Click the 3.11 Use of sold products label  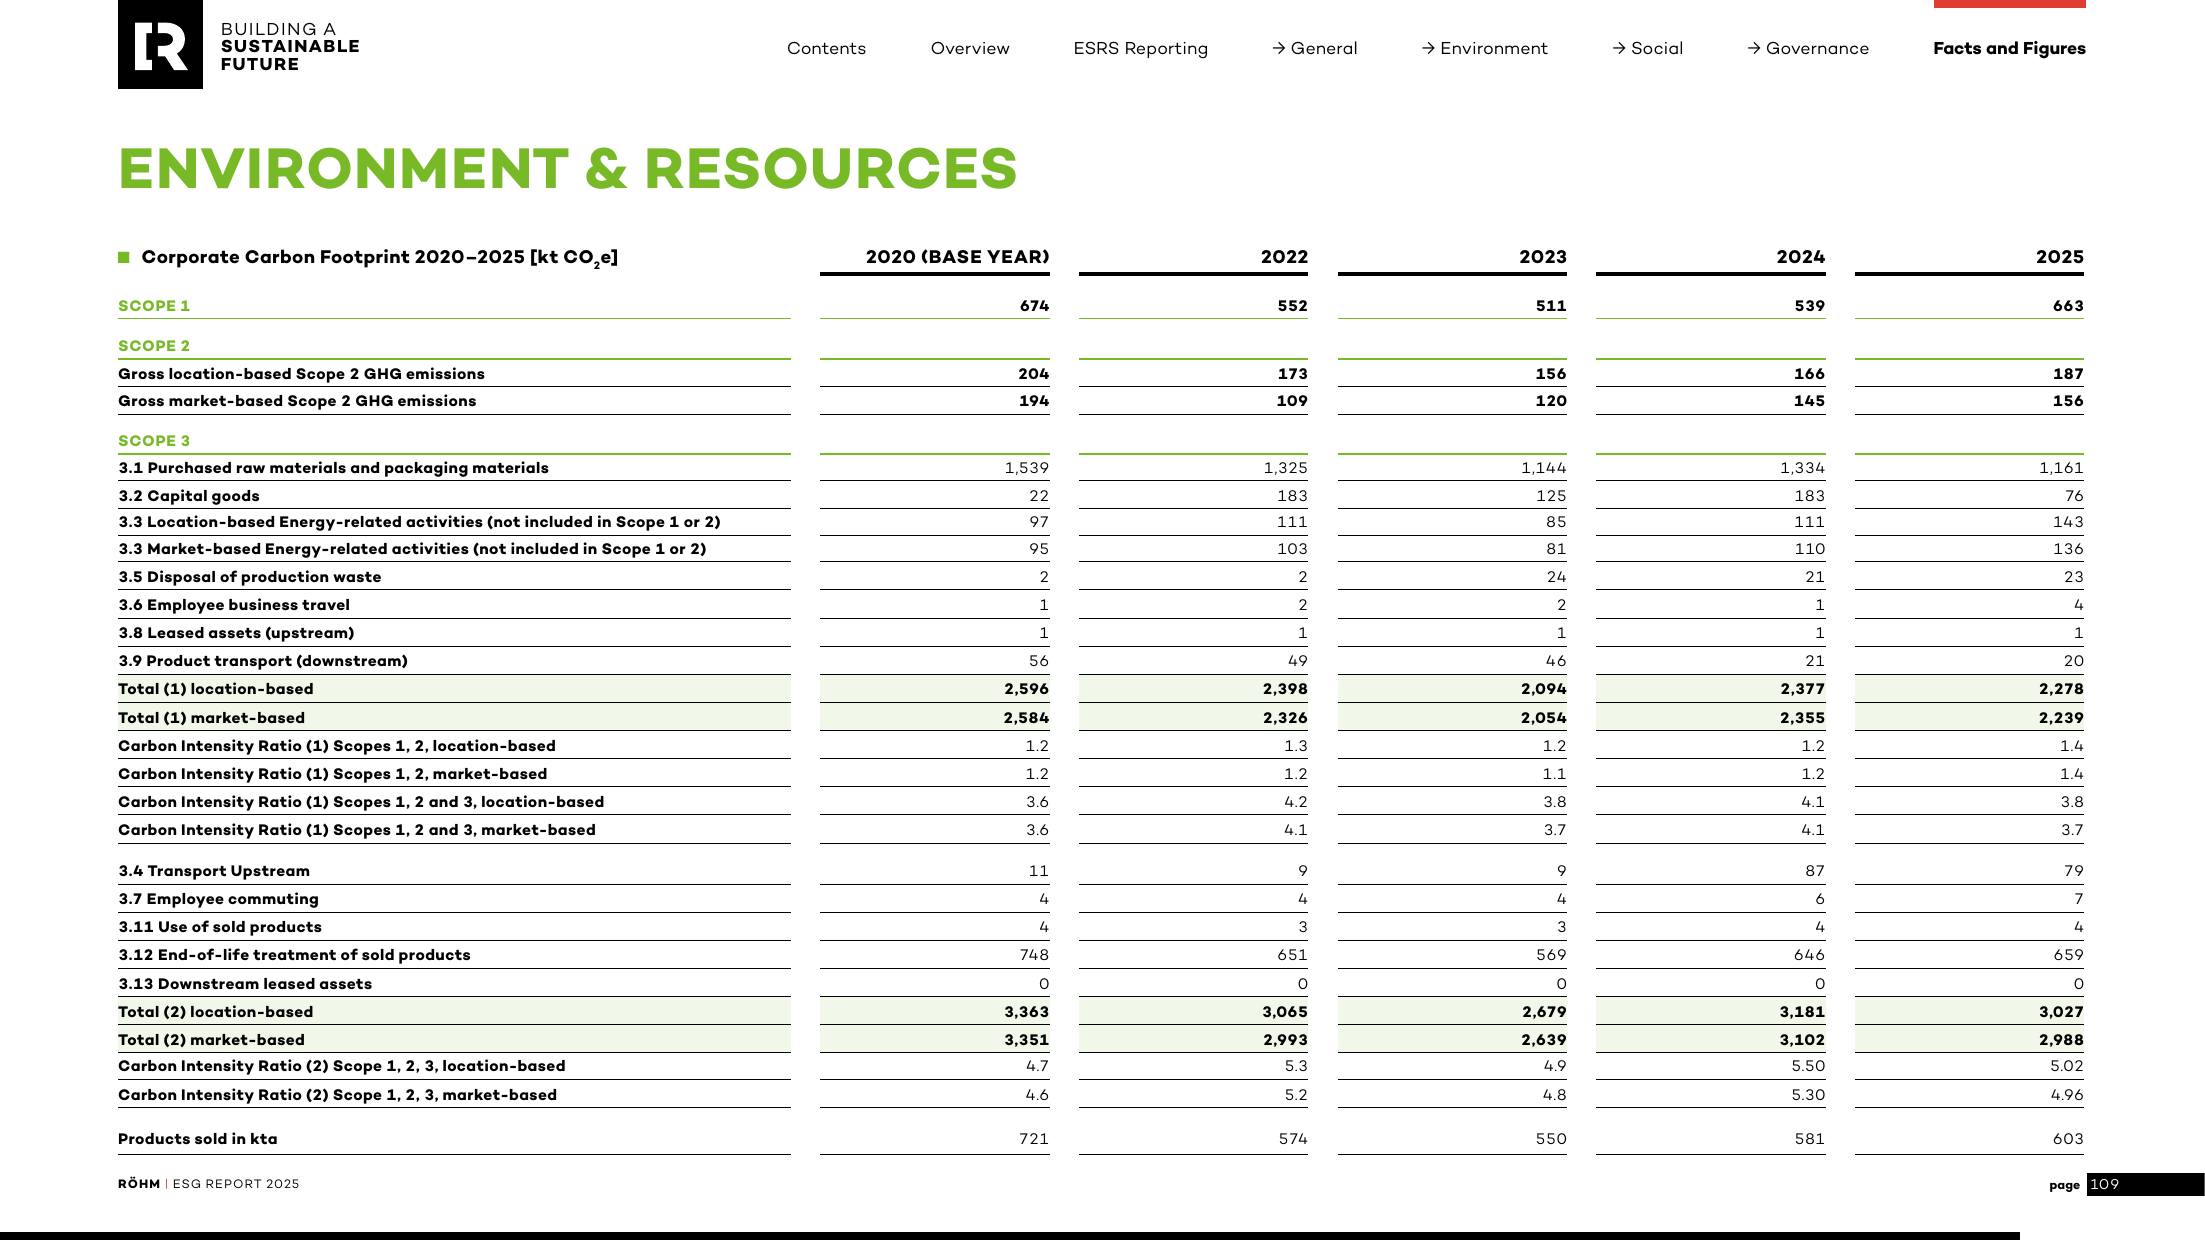[x=220, y=927]
